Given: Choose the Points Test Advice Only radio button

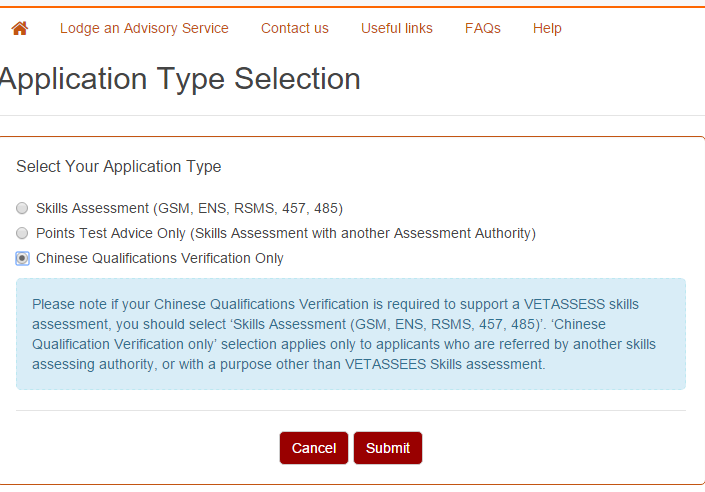Looking at the screenshot, I should [x=22, y=233].
